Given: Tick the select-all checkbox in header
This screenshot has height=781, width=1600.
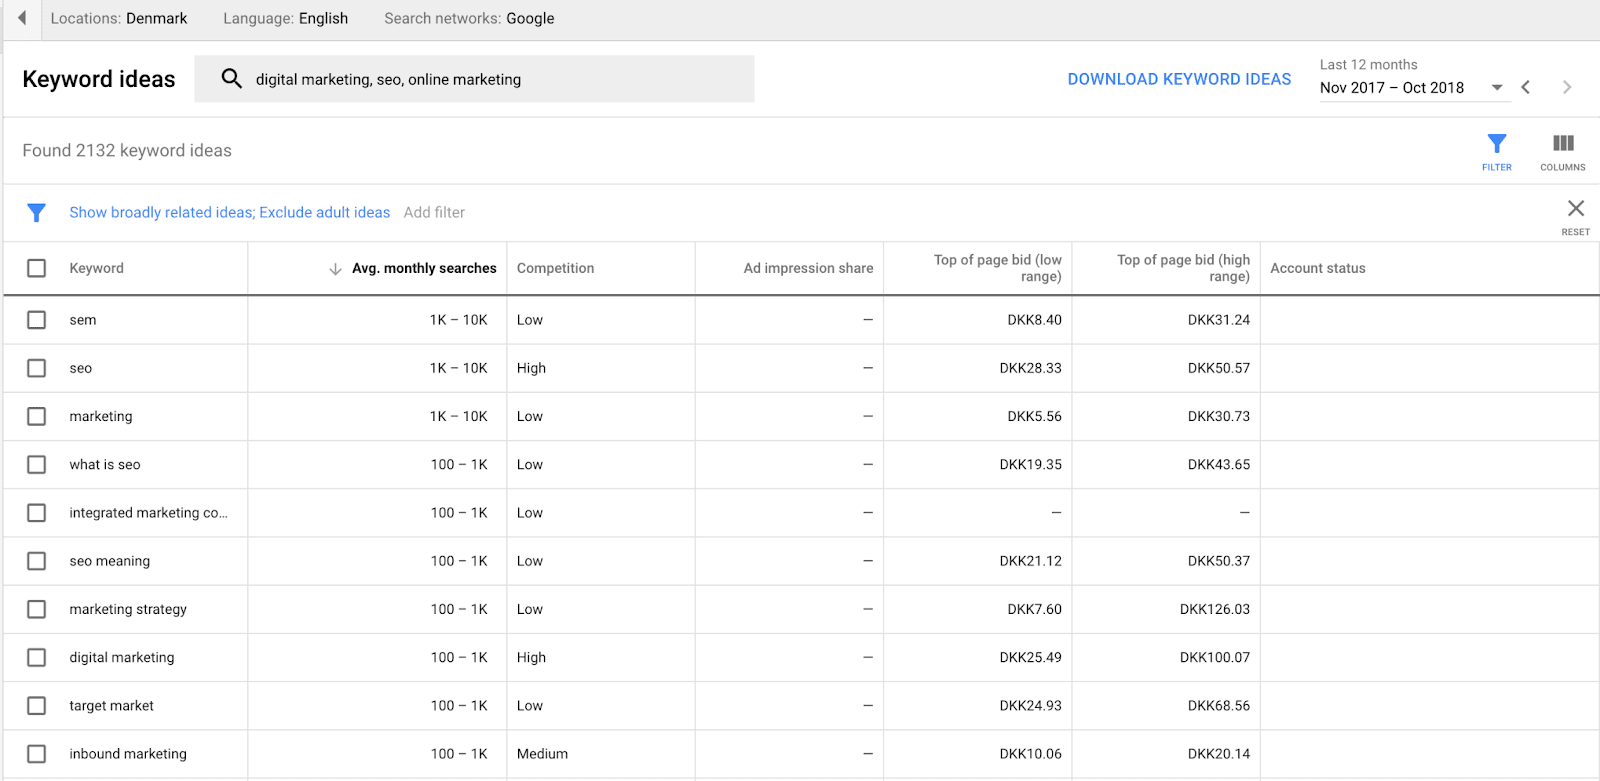Looking at the screenshot, I should 37,268.
